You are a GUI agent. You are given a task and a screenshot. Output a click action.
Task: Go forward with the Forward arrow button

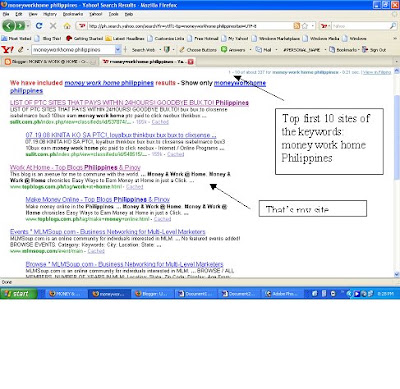[x=20, y=26]
